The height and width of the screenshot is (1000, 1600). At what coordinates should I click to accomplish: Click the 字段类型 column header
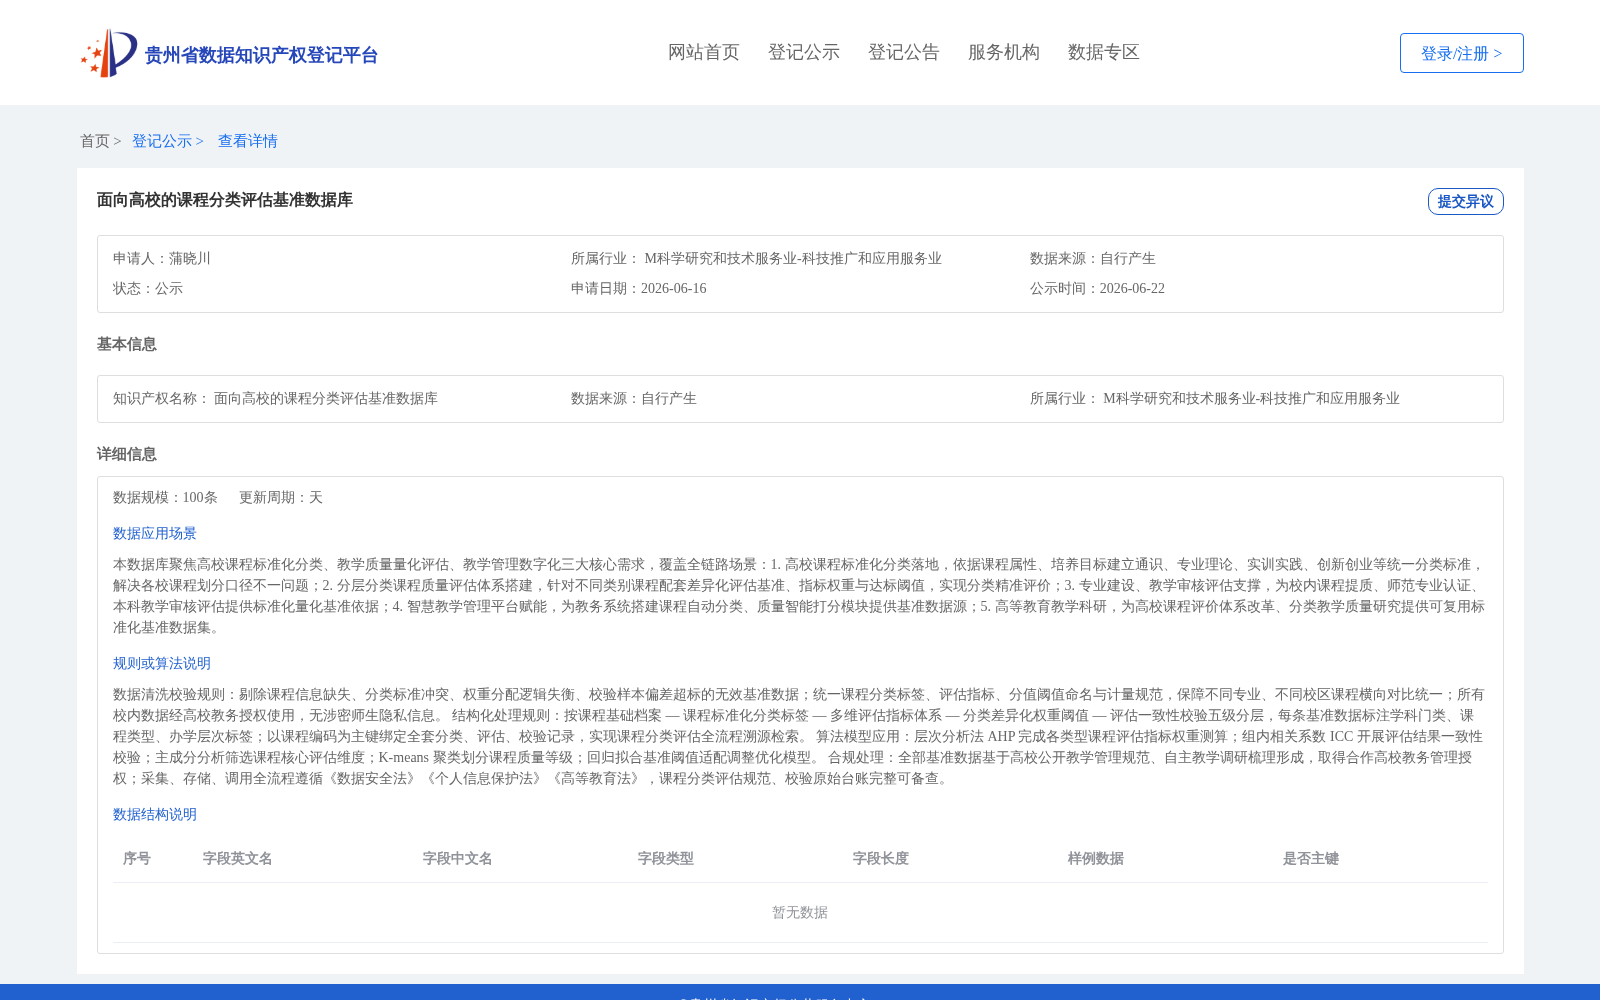coord(666,858)
